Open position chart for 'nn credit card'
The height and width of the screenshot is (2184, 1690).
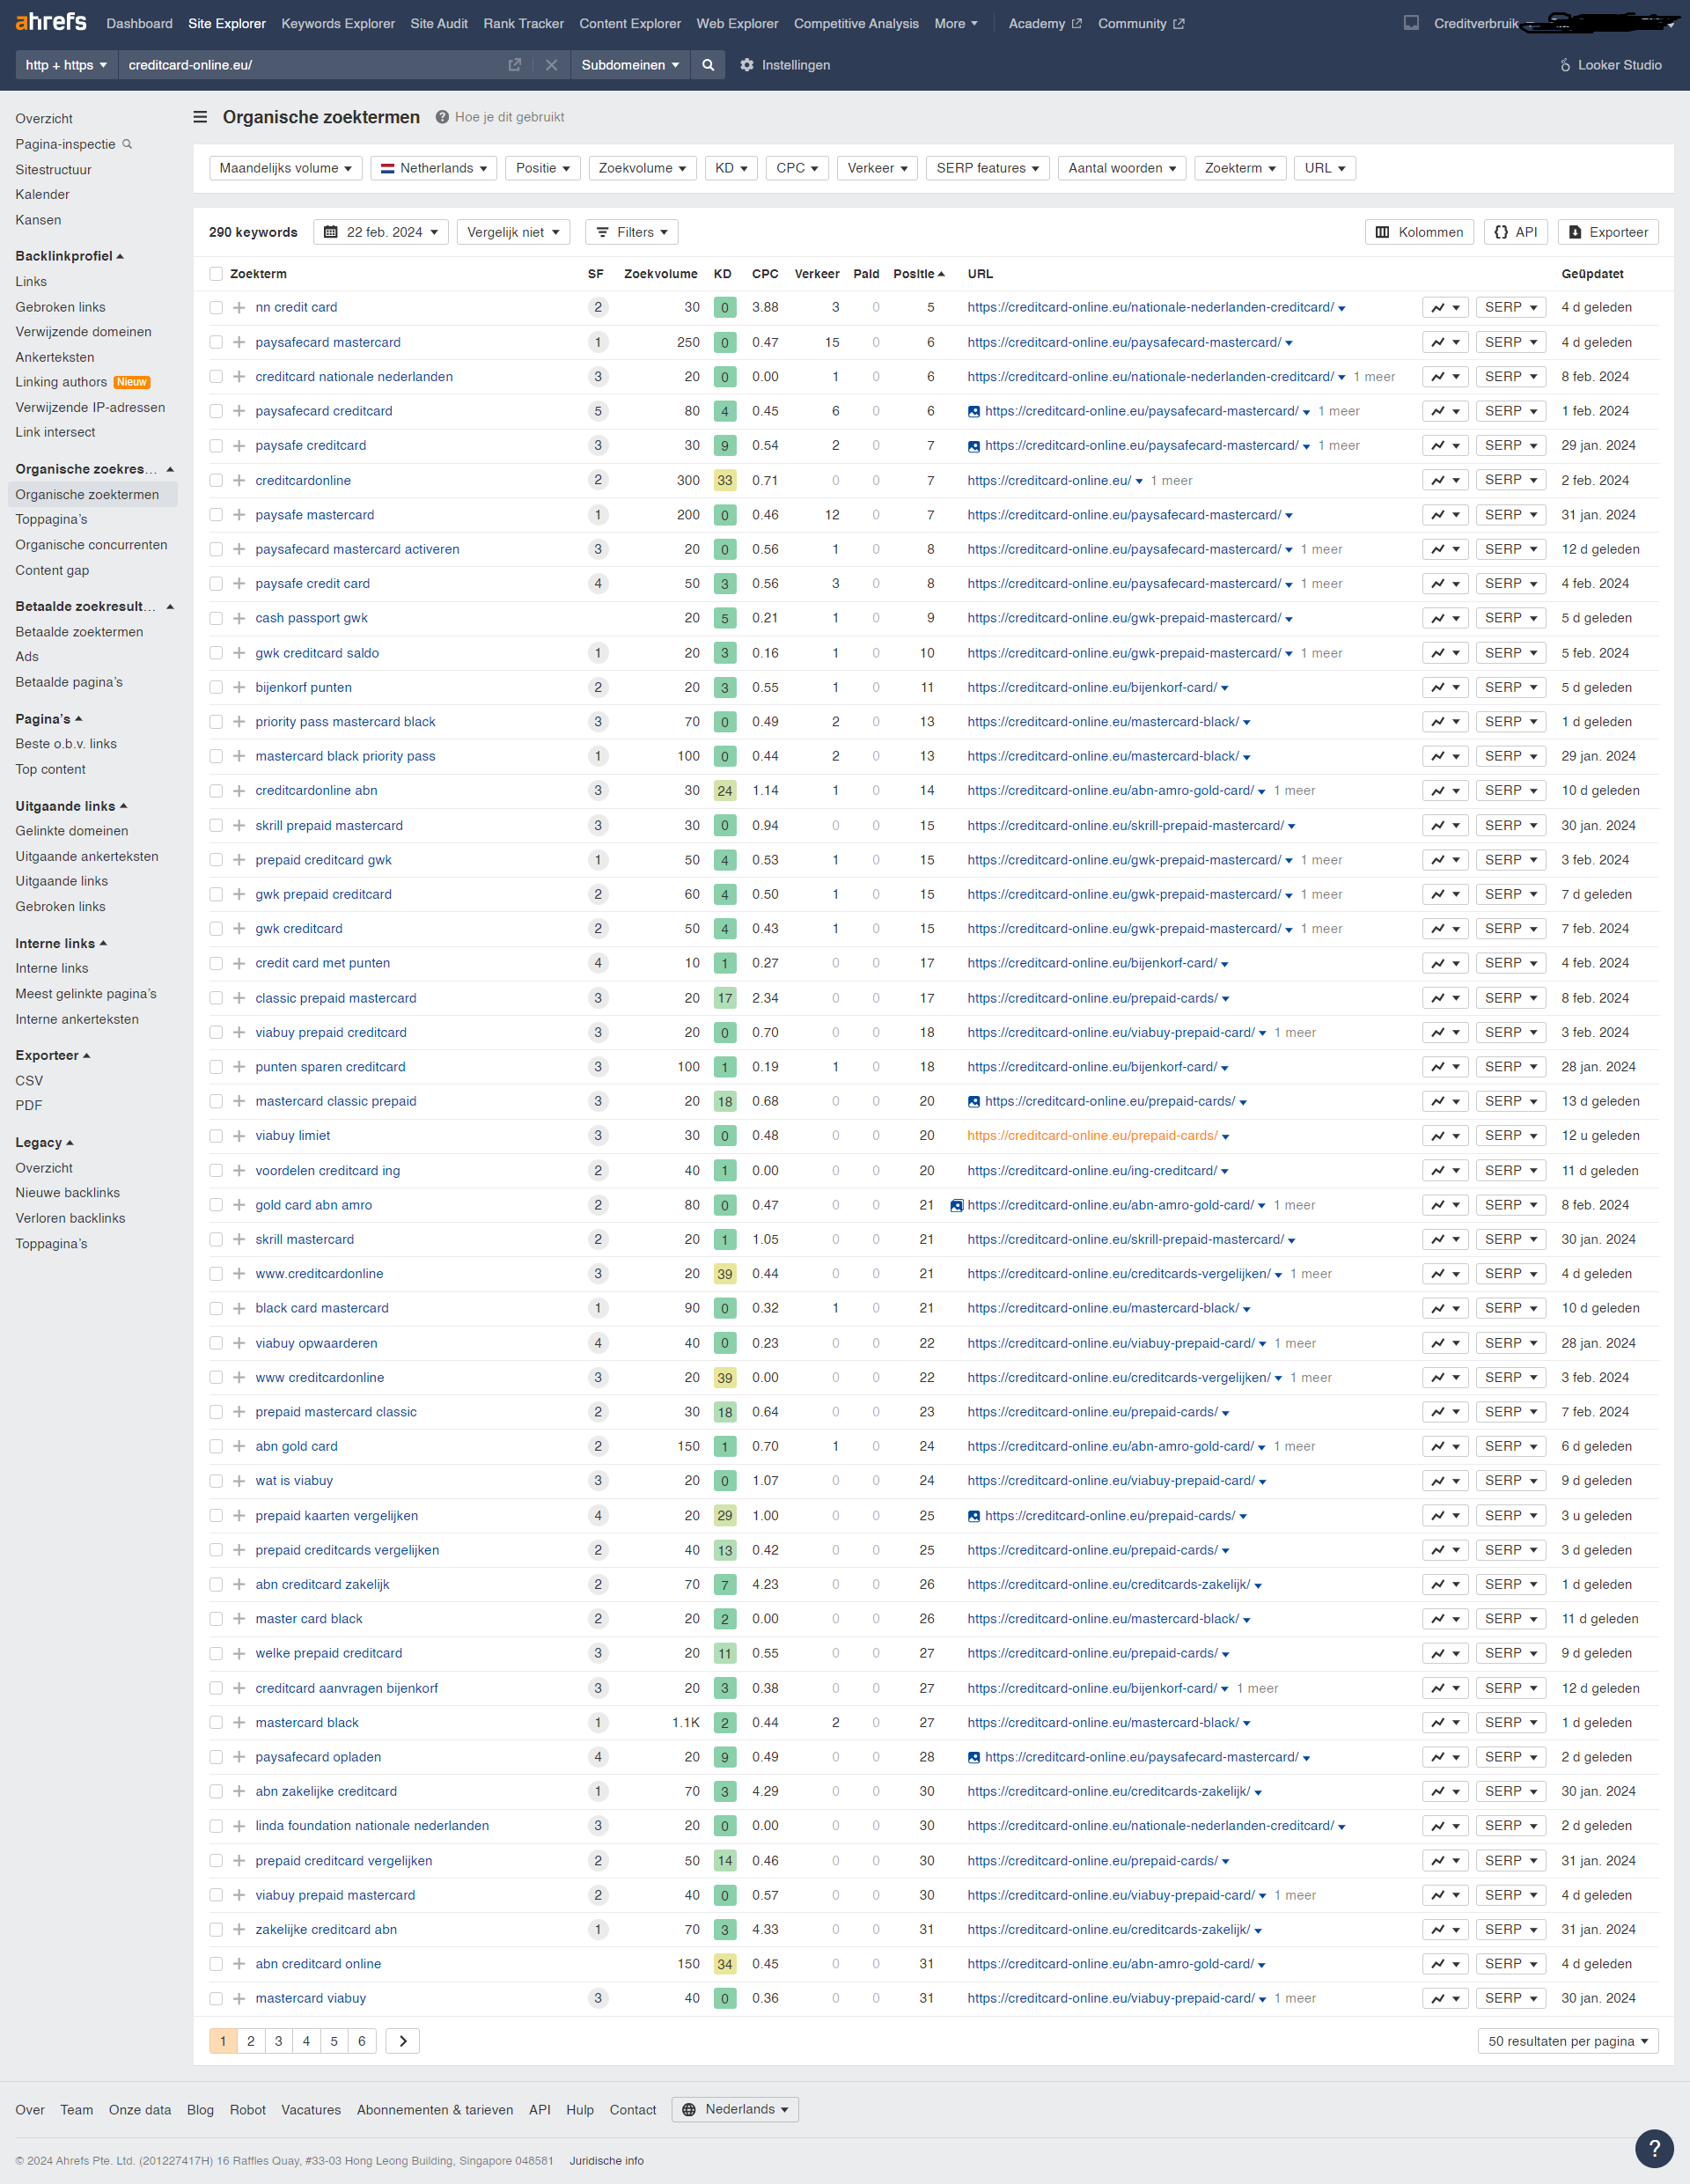(x=1445, y=308)
